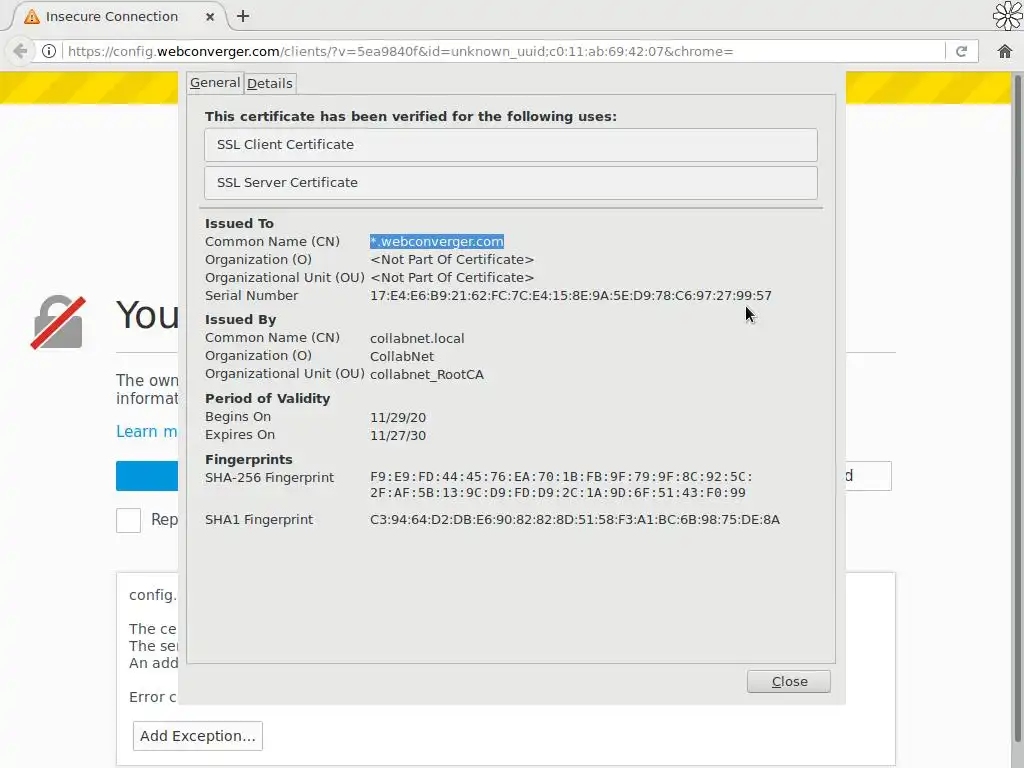Image resolution: width=1024 pixels, height=768 pixels.
Task: Click the partly hidden button behind the dialog's right edge
Action: point(869,476)
